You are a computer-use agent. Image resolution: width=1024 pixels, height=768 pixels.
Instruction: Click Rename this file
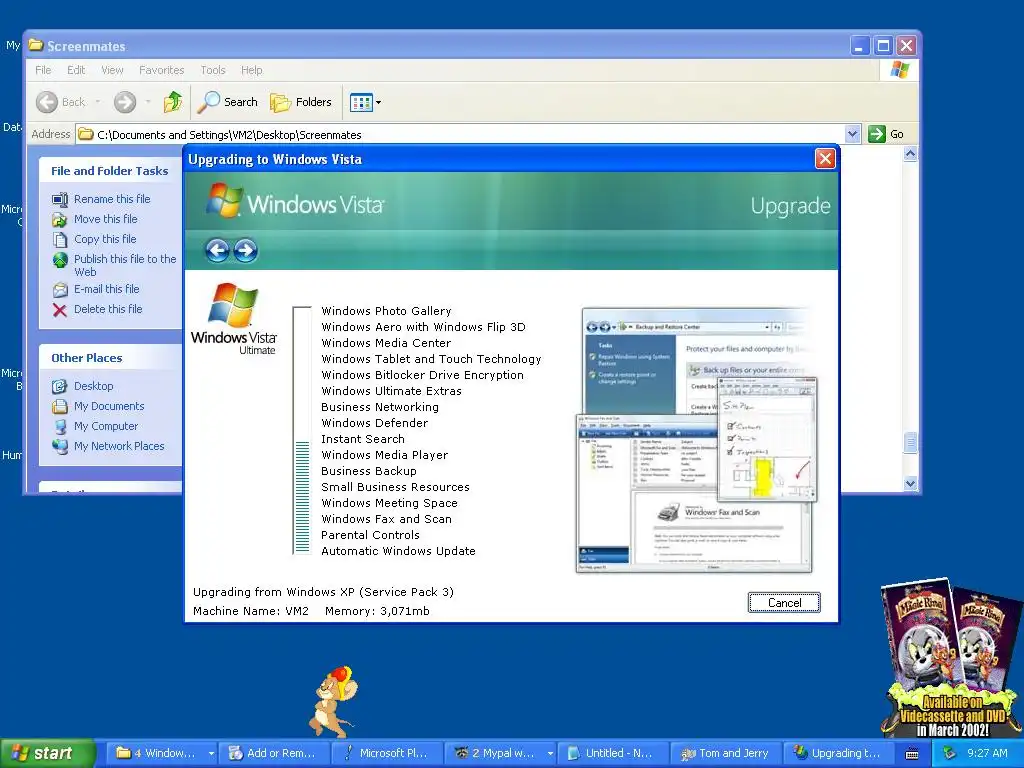112,199
